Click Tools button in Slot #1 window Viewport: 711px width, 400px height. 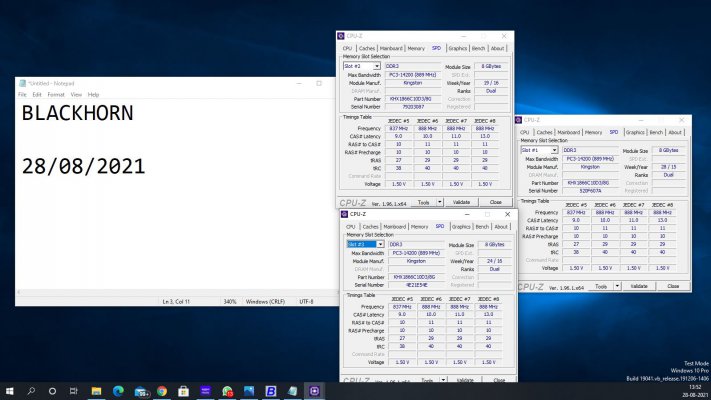pos(601,286)
